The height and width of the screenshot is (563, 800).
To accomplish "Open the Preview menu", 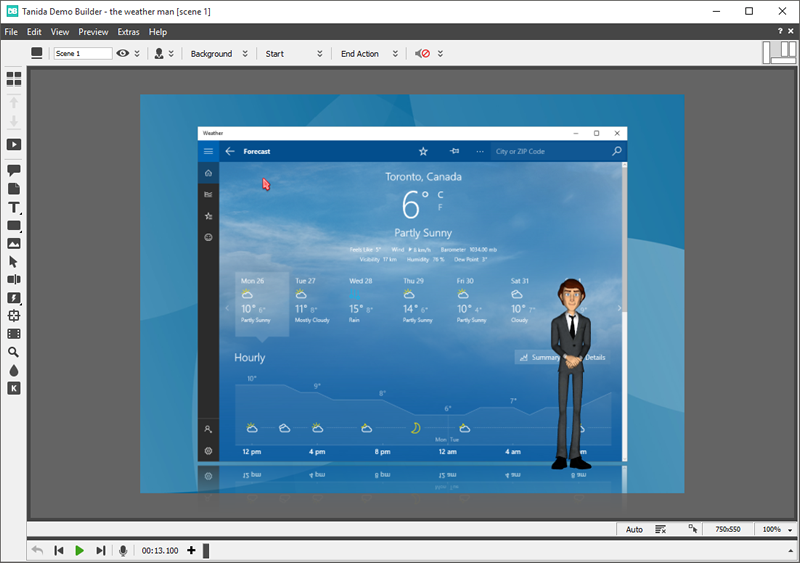I will pyautogui.click(x=93, y=32).
